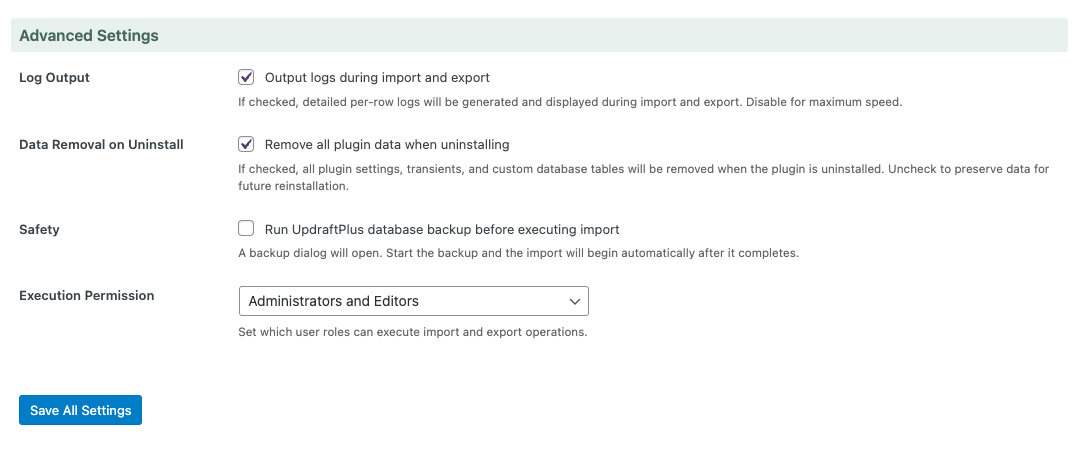The height and width of the screenshot is (457, 1079).
Task: Enable UpdraftPlus database backup checkbox
Action: tap(246, 229)
